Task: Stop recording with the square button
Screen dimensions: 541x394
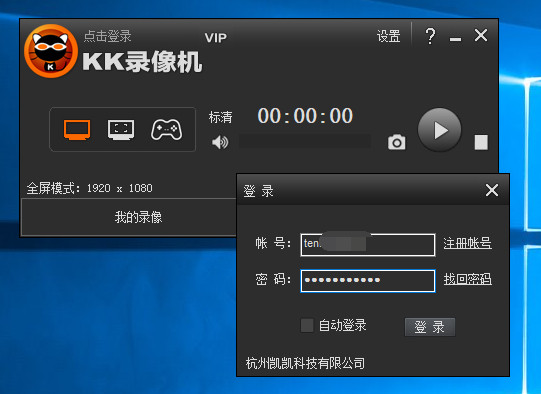Action: 481,142
